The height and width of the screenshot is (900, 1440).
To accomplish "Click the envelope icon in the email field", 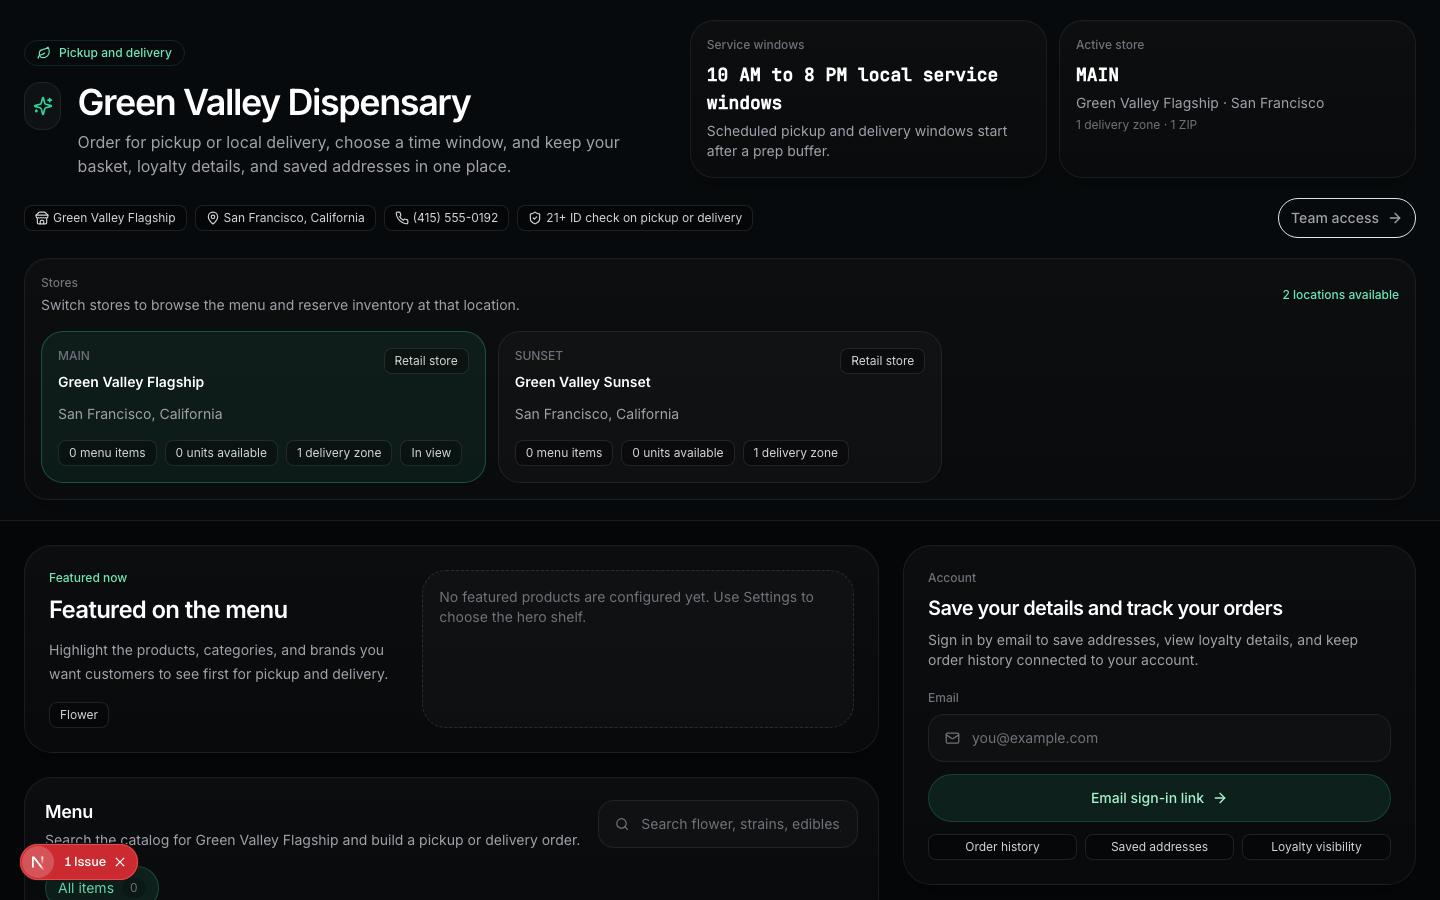I will click(952, 738).
